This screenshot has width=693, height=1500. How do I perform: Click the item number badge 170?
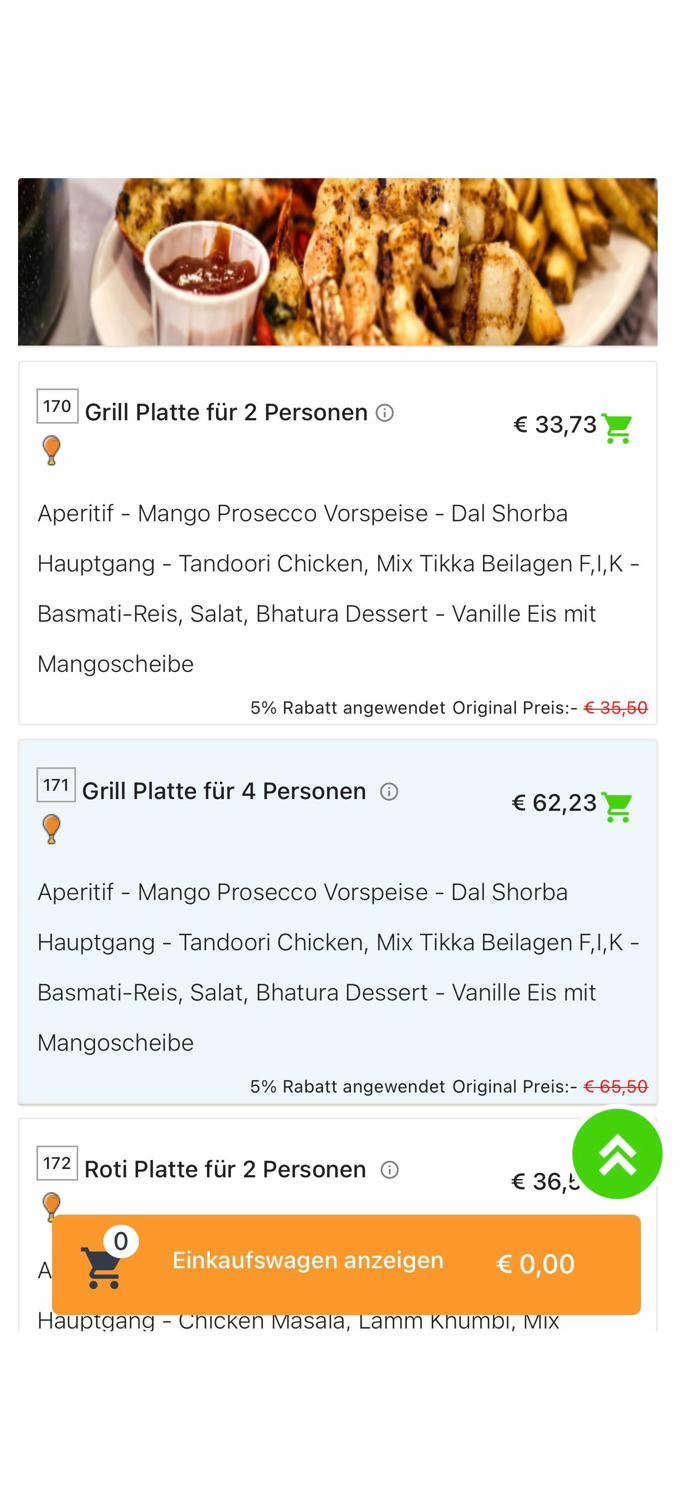[x=57, y=406]
